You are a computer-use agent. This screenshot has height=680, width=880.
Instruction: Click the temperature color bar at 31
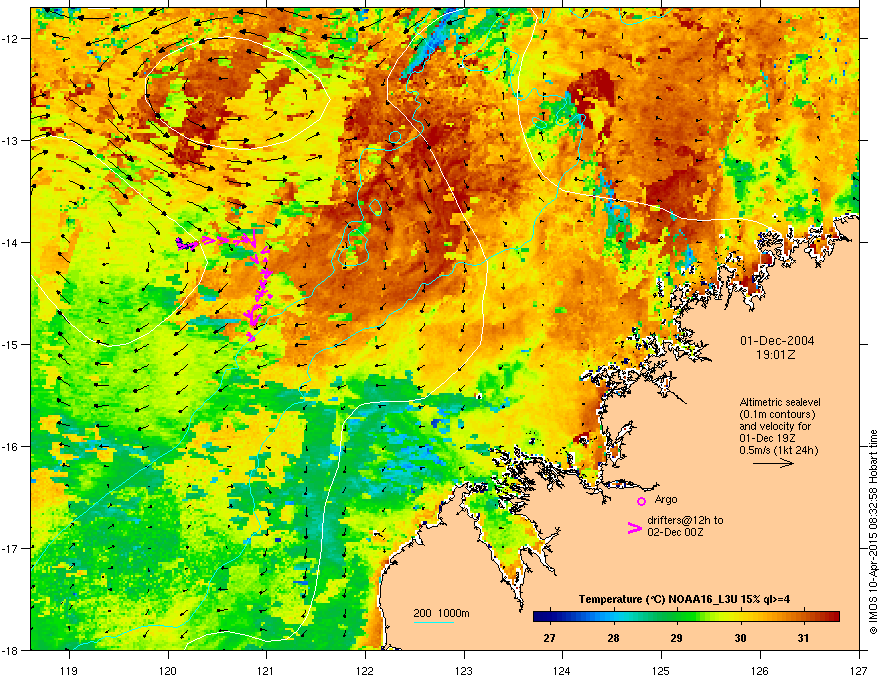point(804,617)
